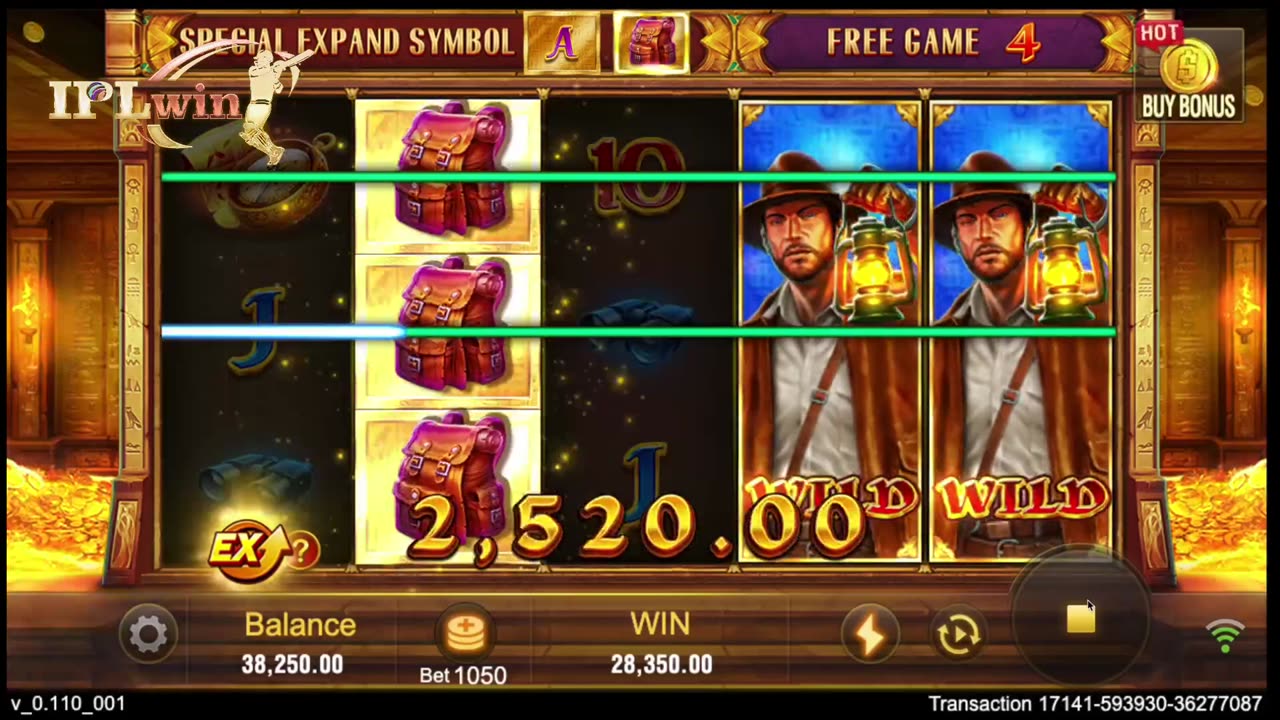Image resolution: width=1280 pixels, height=720 pixels.
Task: Click the bet coins stack icon
Action: pos(465,633)
